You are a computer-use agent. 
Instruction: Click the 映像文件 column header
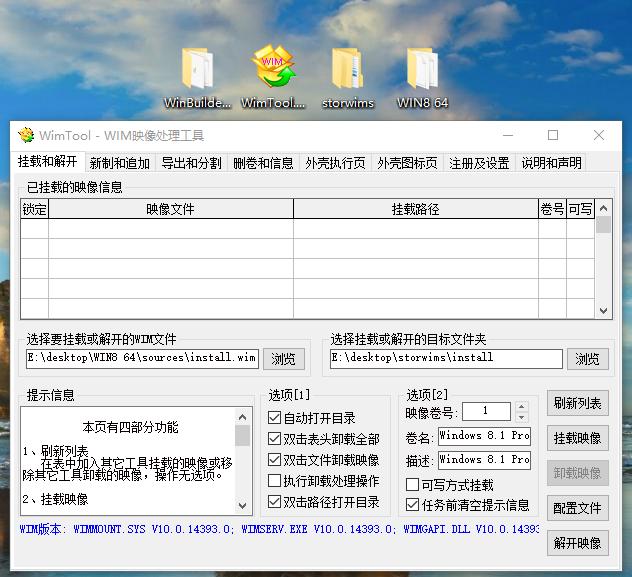[171, 209]
